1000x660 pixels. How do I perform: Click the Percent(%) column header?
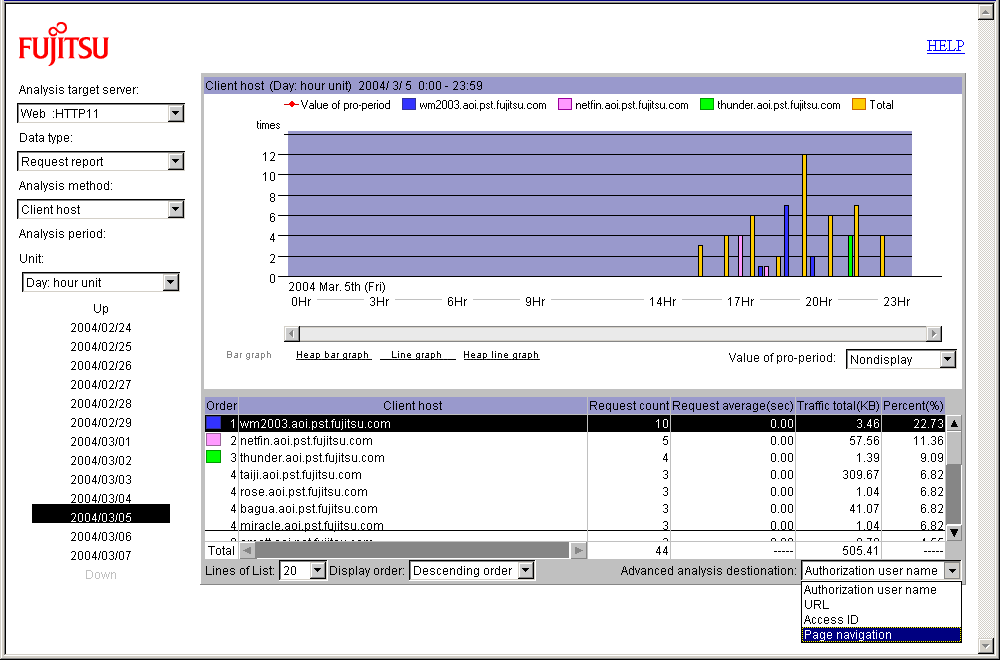(913, 406)
